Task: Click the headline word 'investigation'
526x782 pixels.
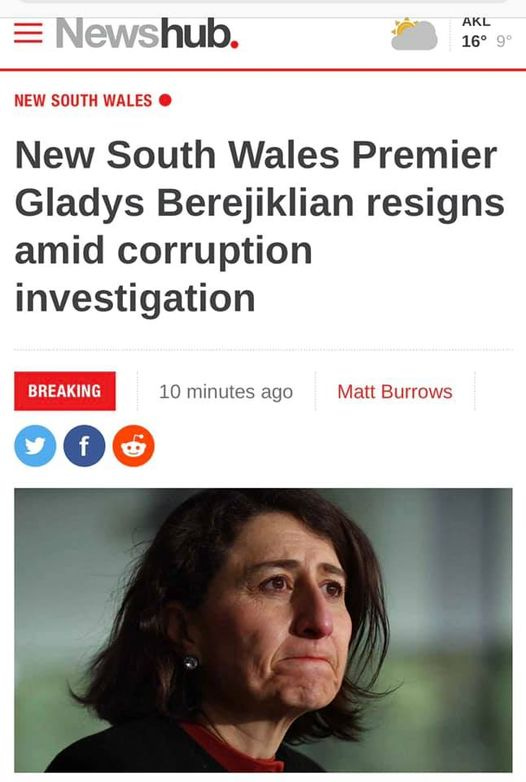Action: [x=135, y=298]
